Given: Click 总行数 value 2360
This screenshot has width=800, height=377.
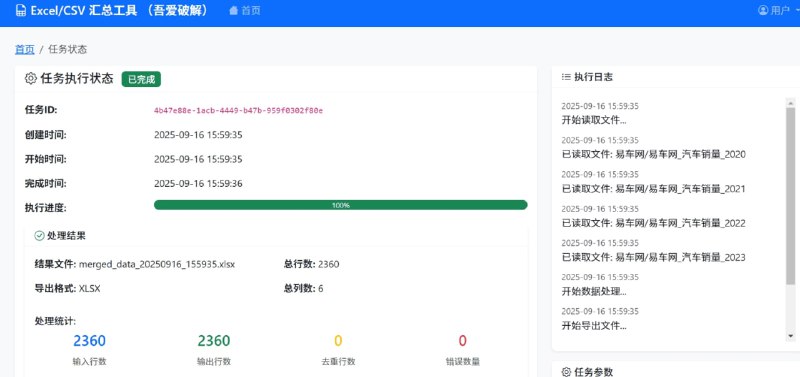Looking at the screenshot, I should tap(329, 264).
